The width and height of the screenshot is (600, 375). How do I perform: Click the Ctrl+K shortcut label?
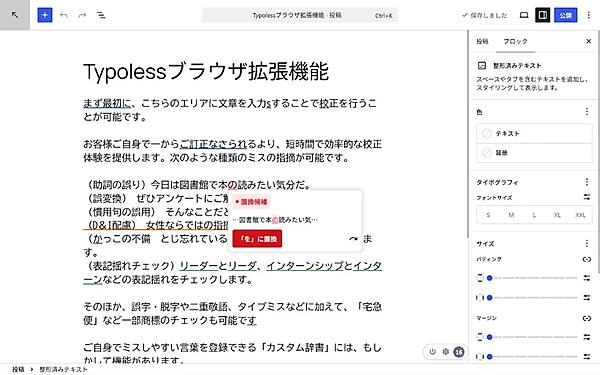pos(383,16)
